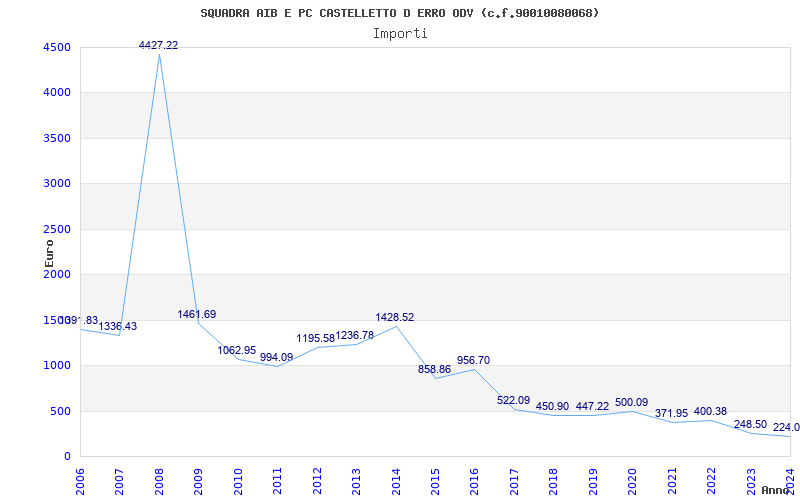Click x-axis year 2007
The image size is (800, 500).
(119, 482)
